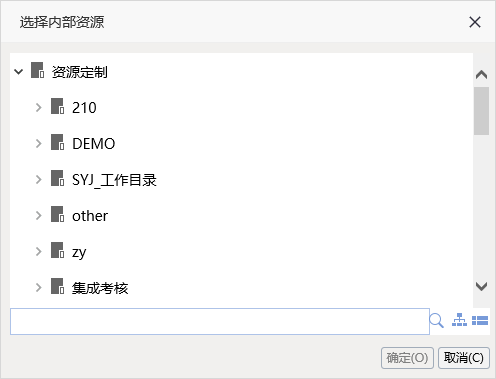Click the scrollbar down arrow
Screen dimensions: 496x379
[x=481, y=286]
